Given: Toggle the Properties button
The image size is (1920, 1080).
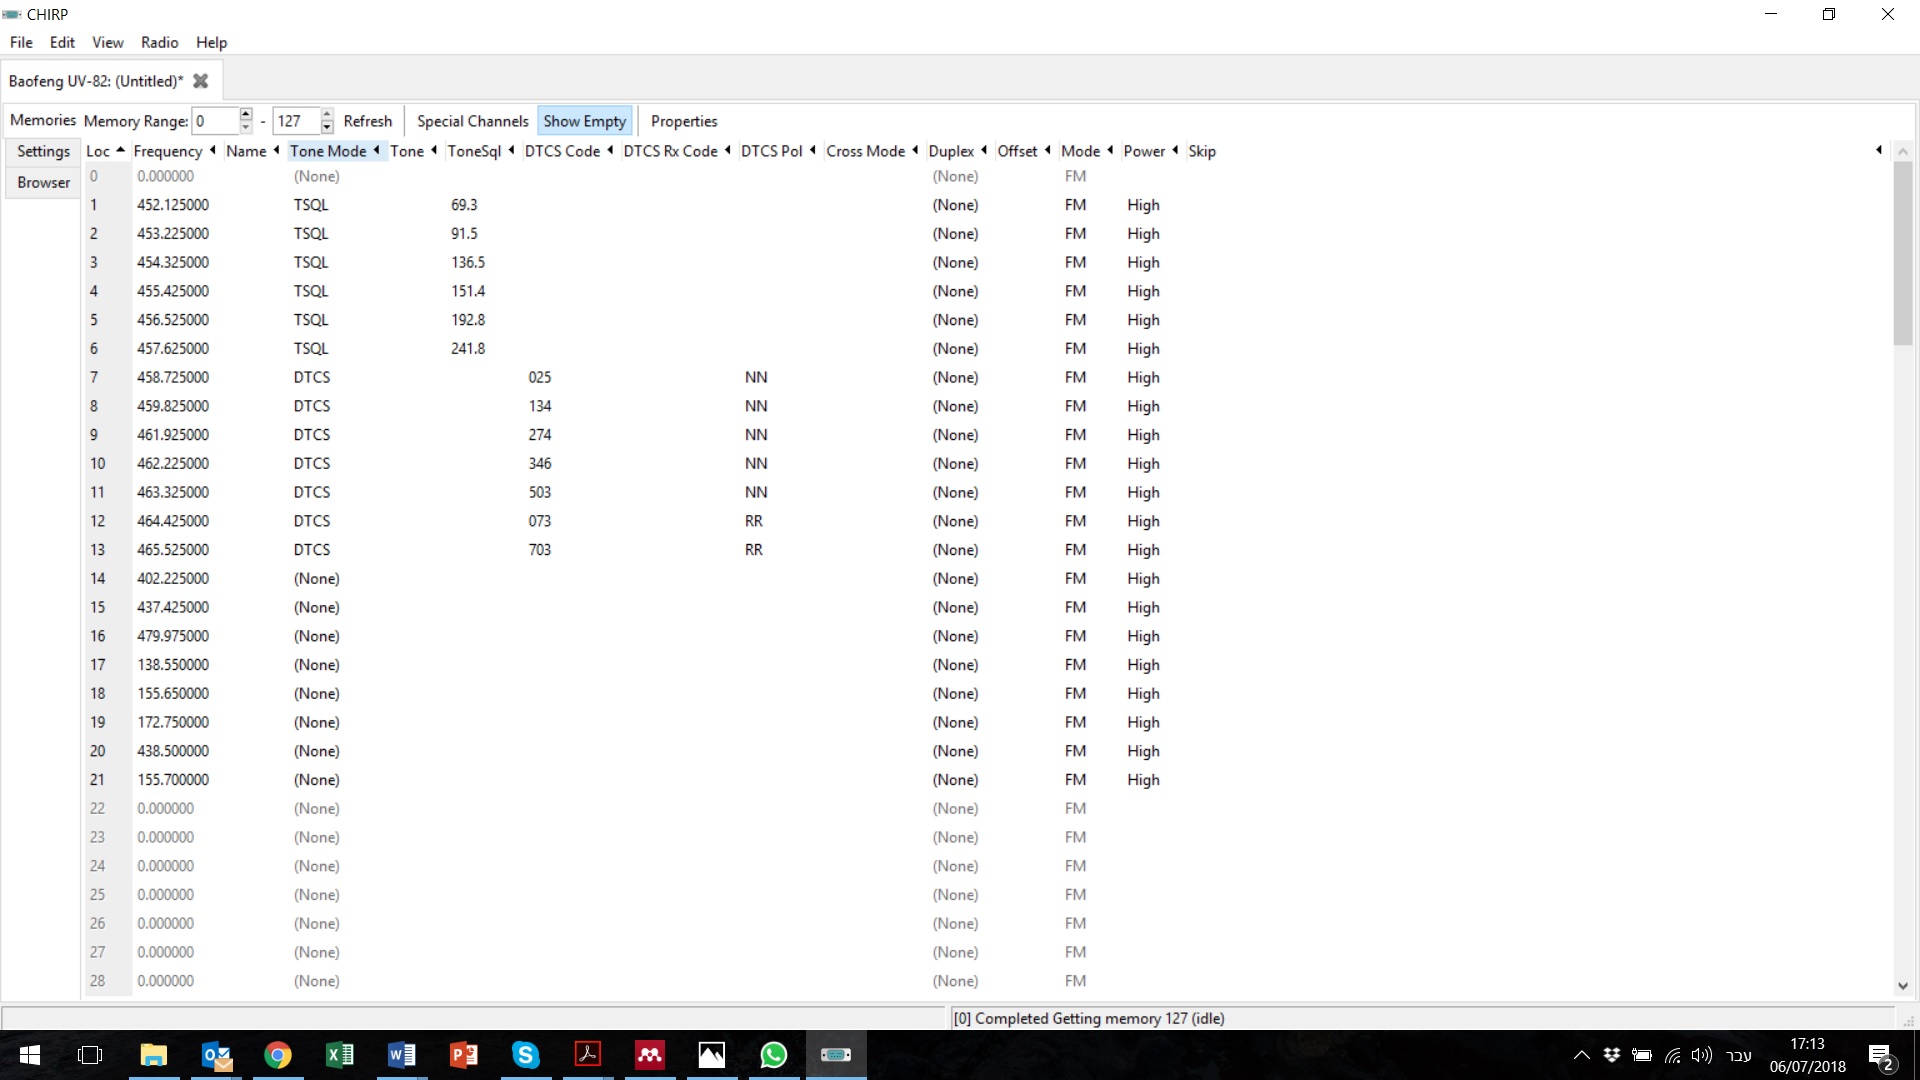Looking at the screenshot, I should click(x=684, y=121).
